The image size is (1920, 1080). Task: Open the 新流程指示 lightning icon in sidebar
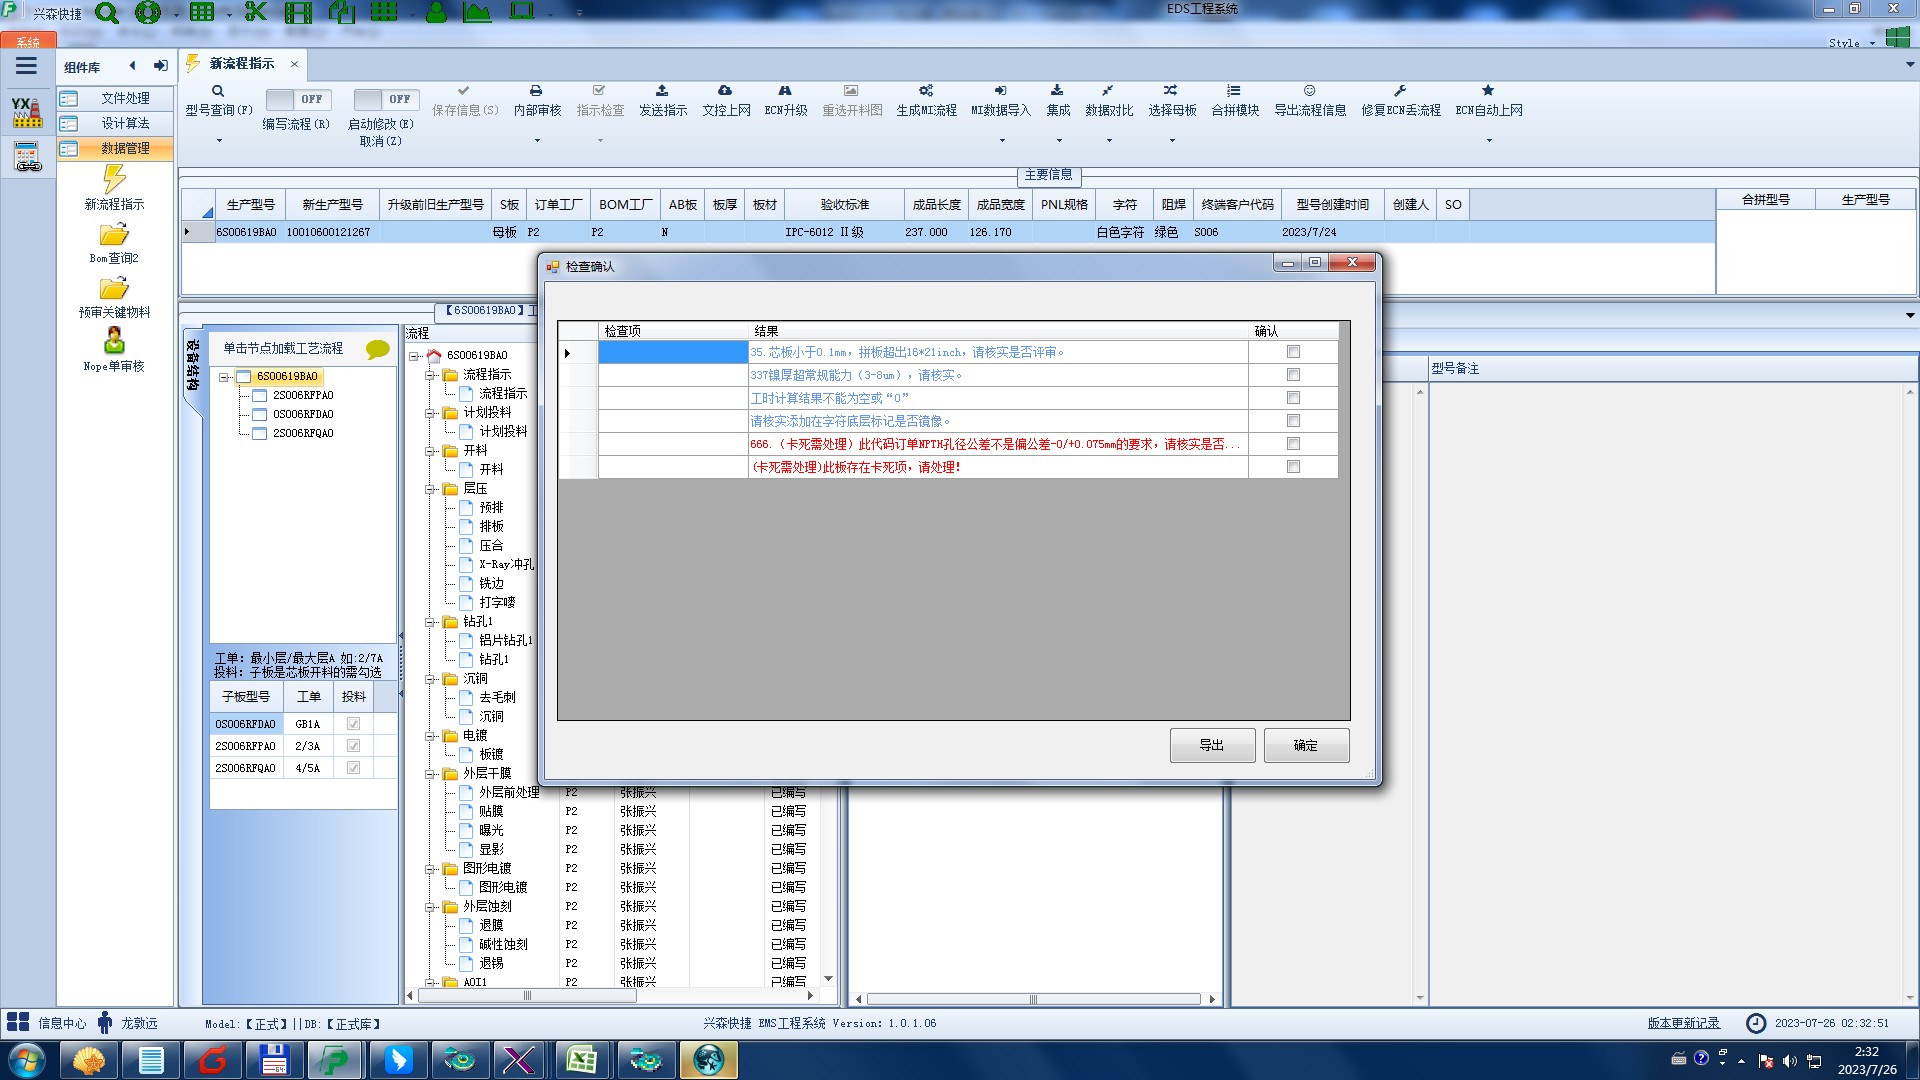[x=114, y=180]
